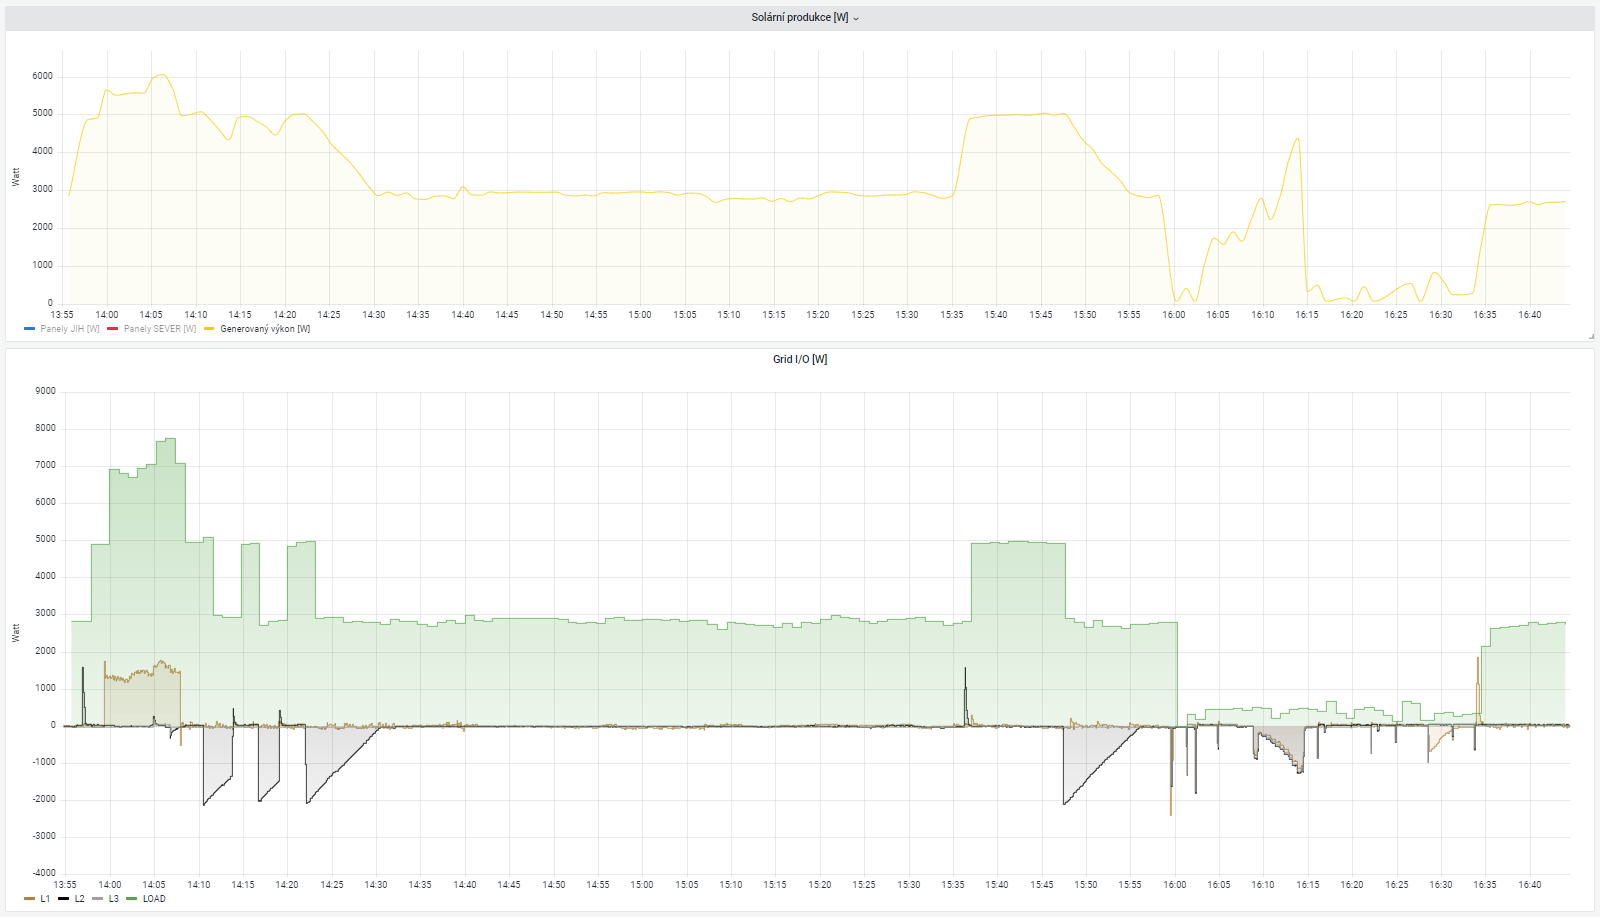Toggle the L3 series in Grid I/O legend
This screenshot has width=1600, height=917.
[x=114, y=899]
